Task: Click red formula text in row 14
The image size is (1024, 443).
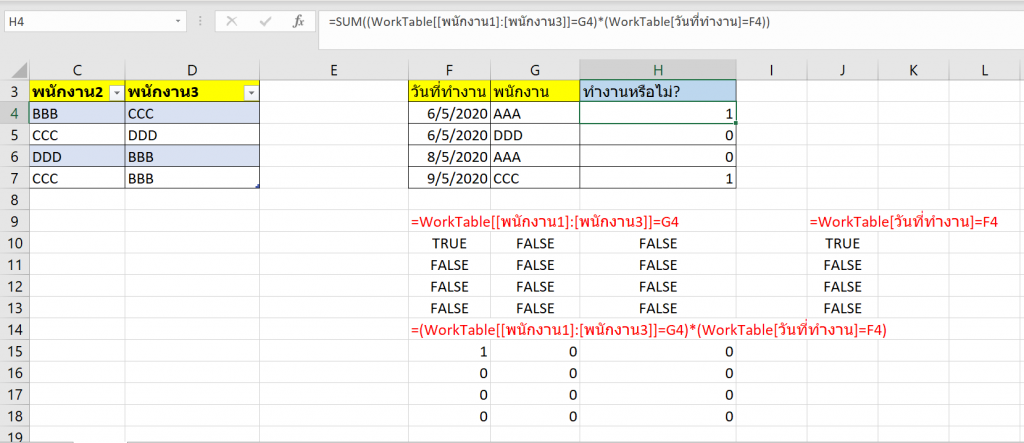Action: (648, 331)
